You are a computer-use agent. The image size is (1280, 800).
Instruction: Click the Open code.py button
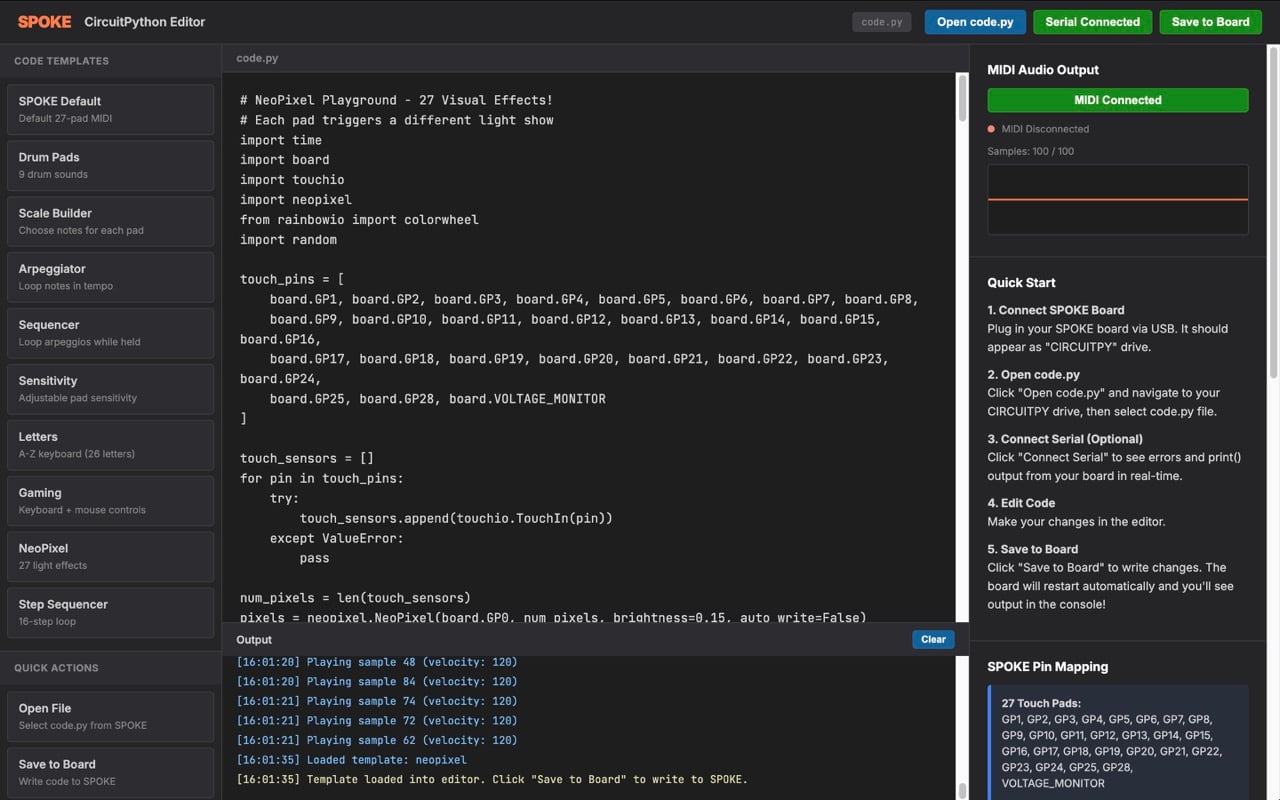coord(975,22)
